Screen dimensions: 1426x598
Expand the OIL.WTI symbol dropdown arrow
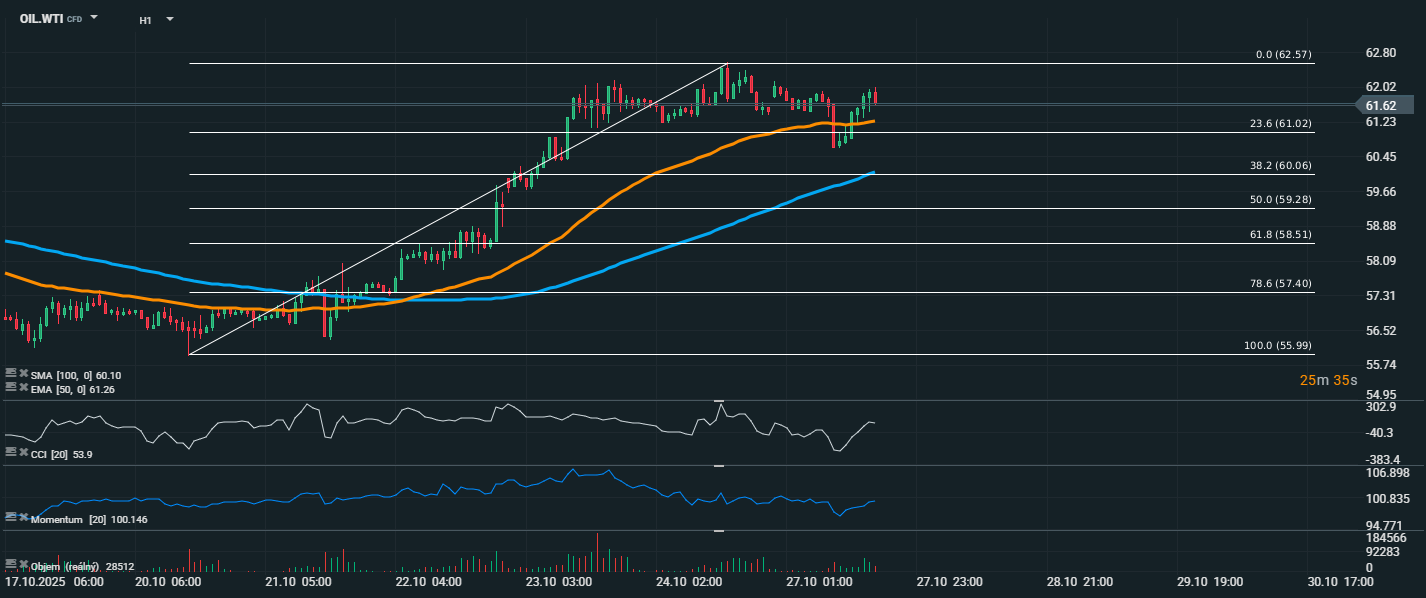94,18
